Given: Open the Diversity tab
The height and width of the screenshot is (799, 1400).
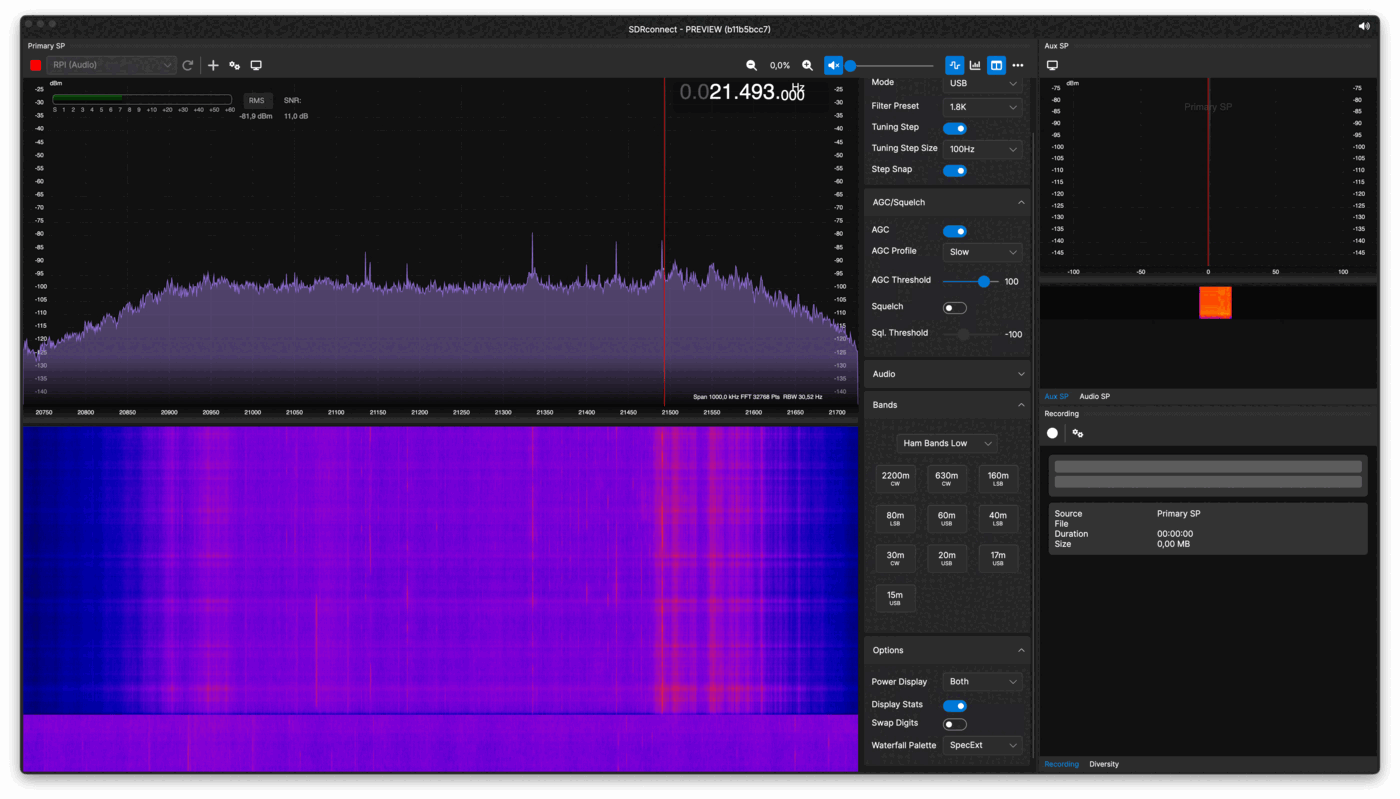Looking at the screenshot, I should pyautogui.click(x=1104, y=764).
